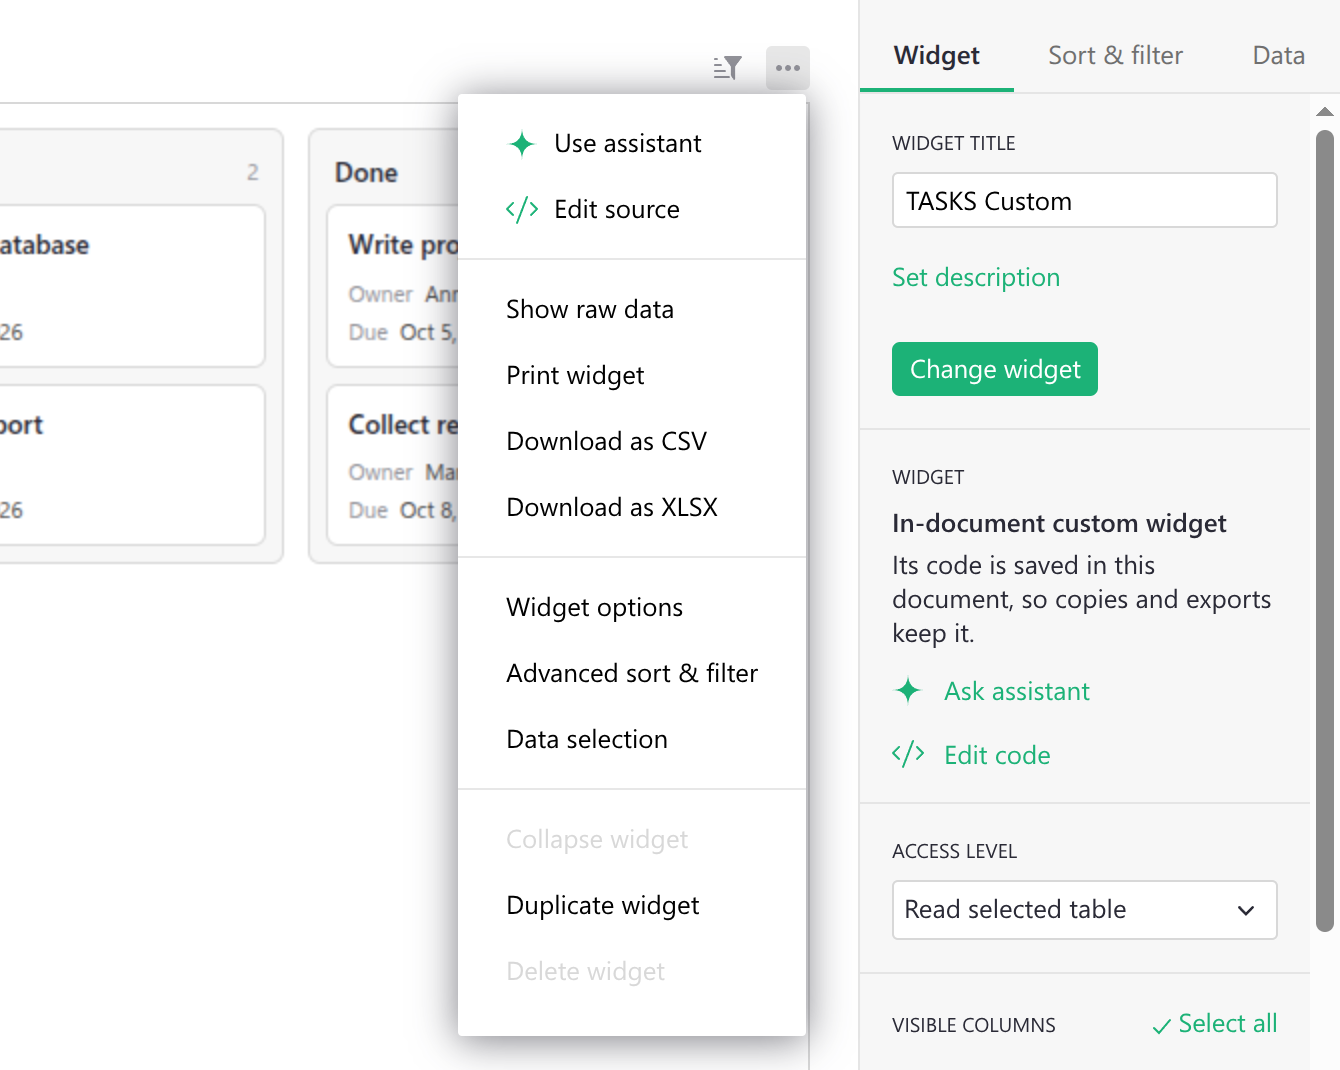Select Print widget menu entry

click(x=632, y=376)
